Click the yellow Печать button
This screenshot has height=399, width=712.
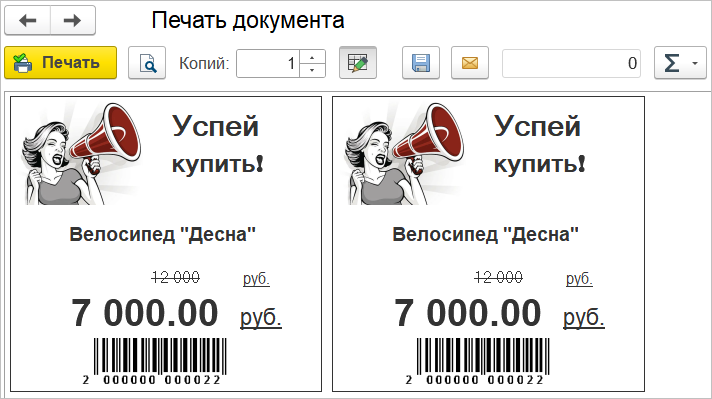tap(60, 63)
